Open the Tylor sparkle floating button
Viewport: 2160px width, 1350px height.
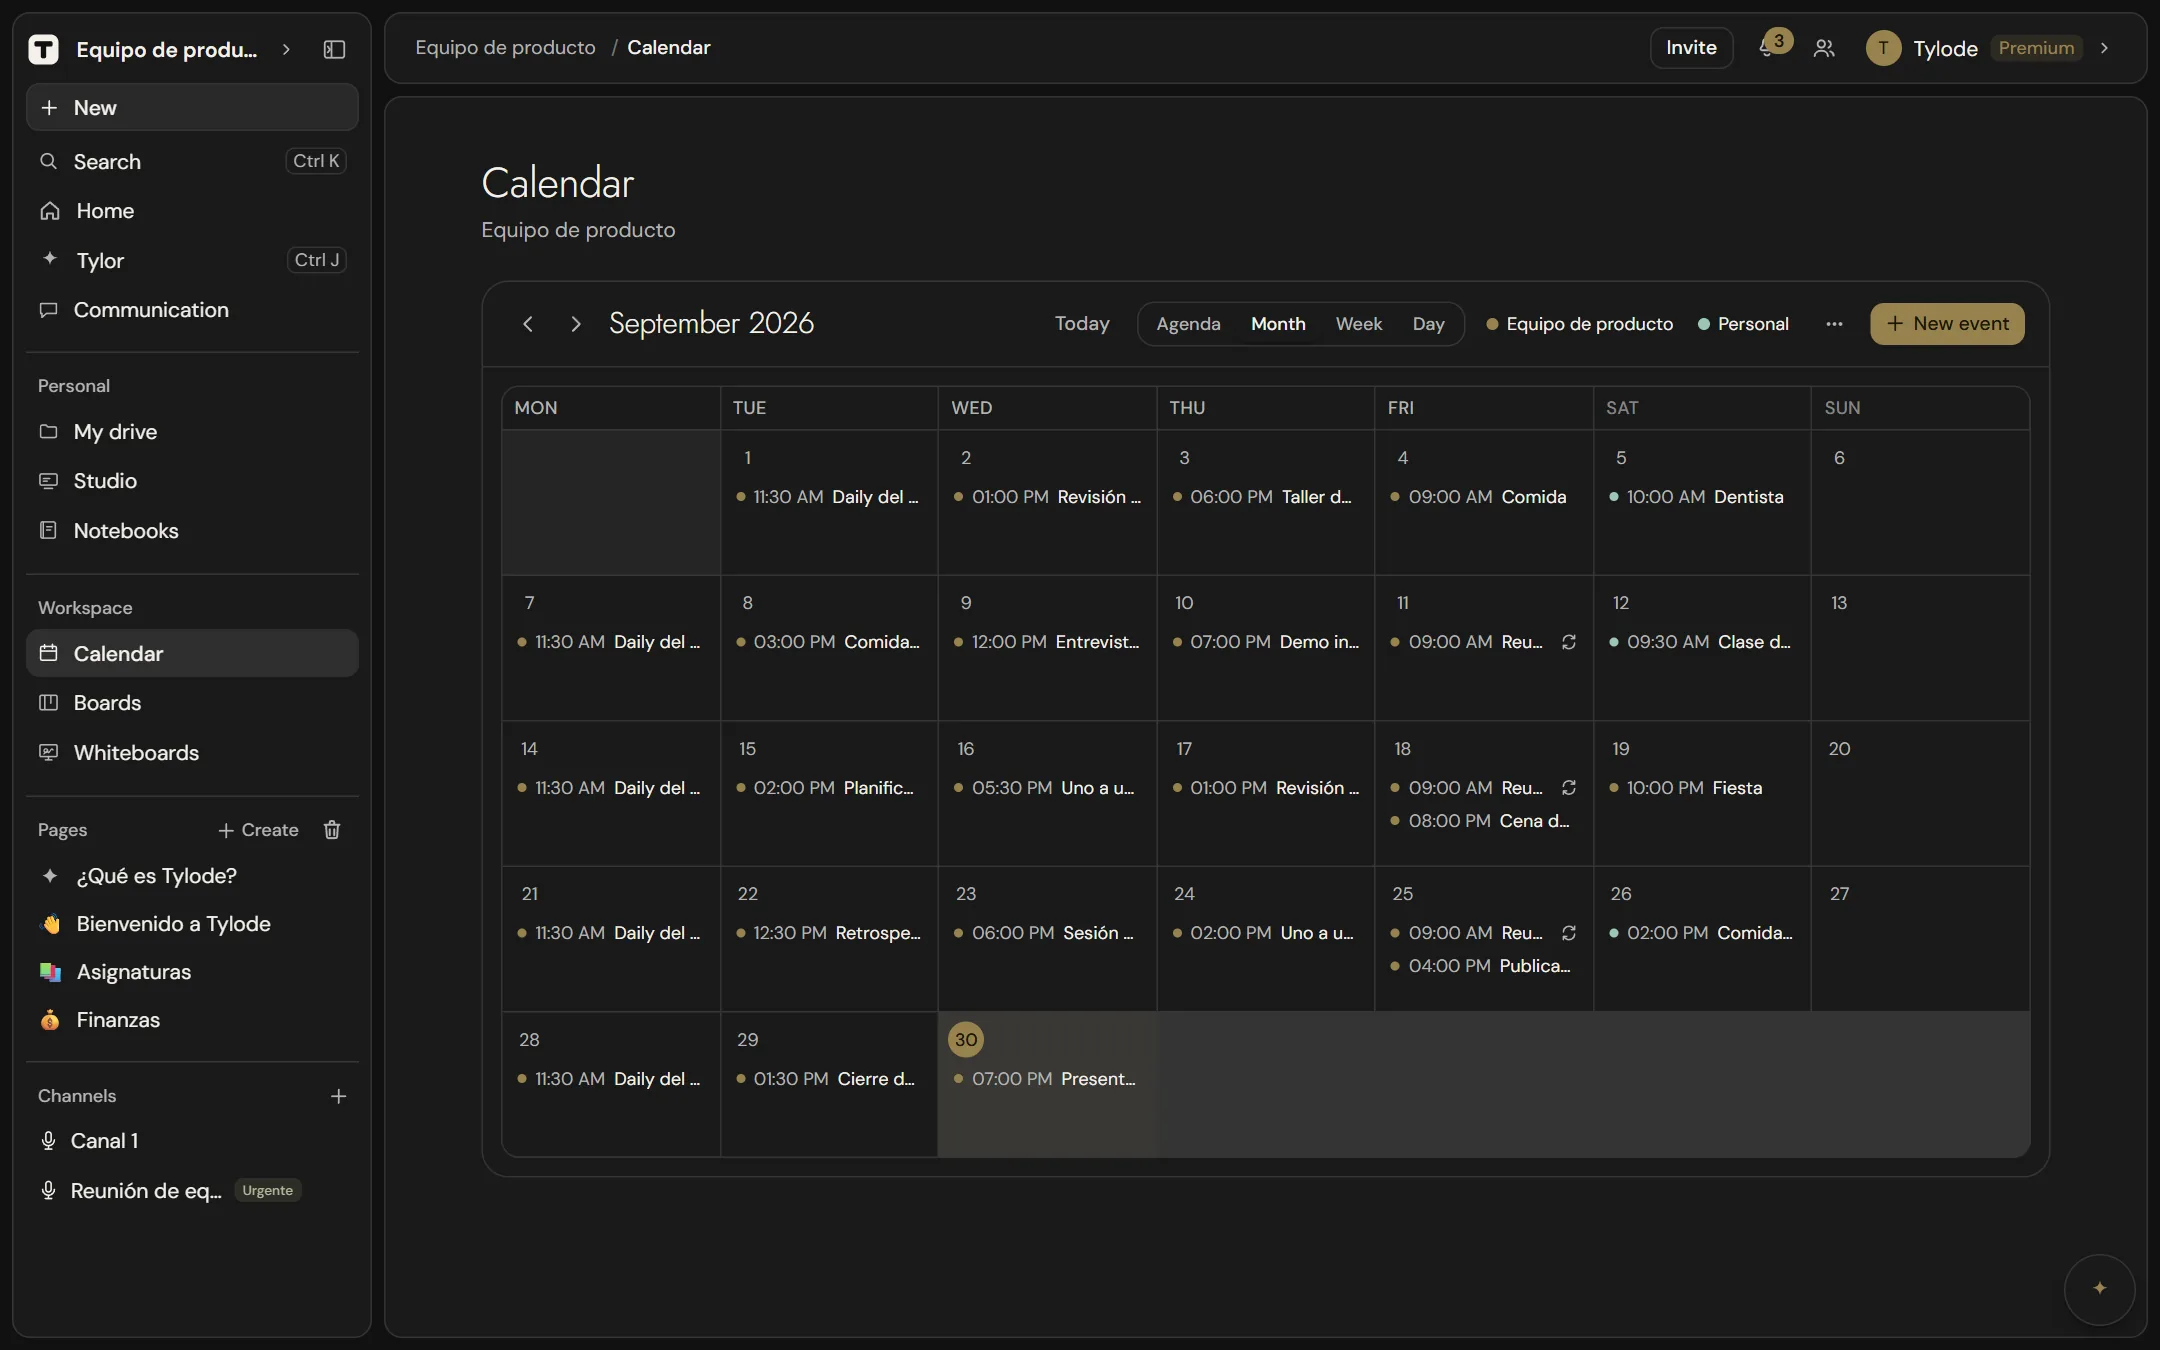pos(2099,1288)
